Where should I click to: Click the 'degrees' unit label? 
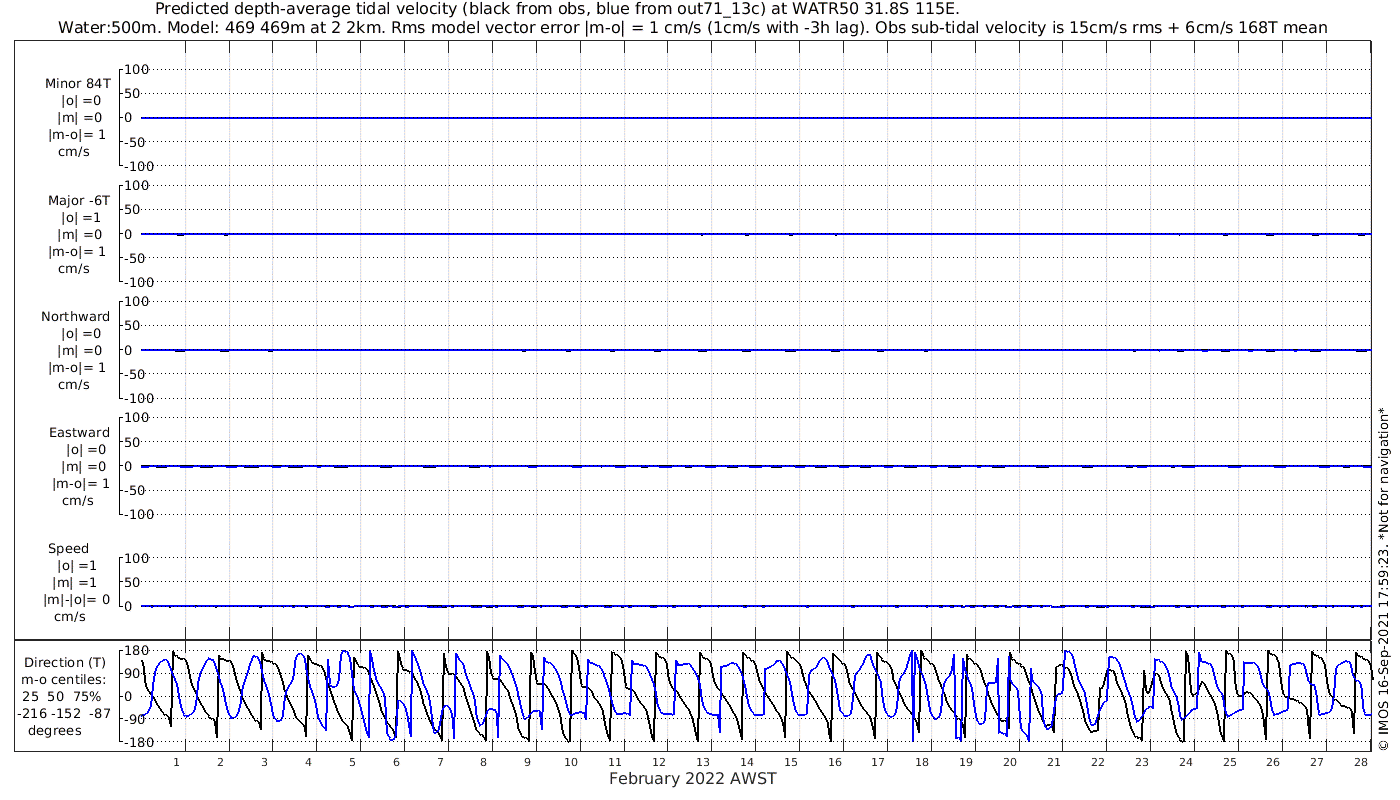tap(55, 730)
